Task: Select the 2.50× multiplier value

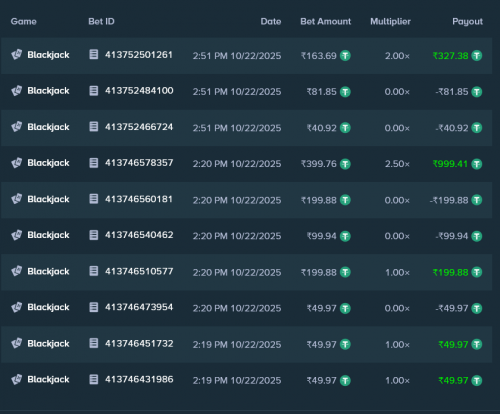Action: (397, 164)
